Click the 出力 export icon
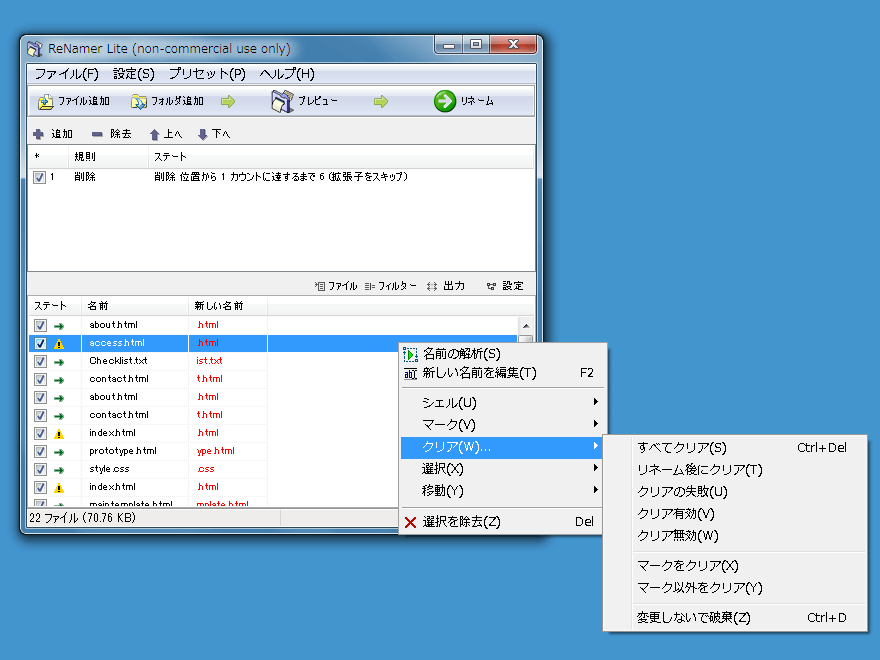 pyautogui.click(x=432, y=286)
